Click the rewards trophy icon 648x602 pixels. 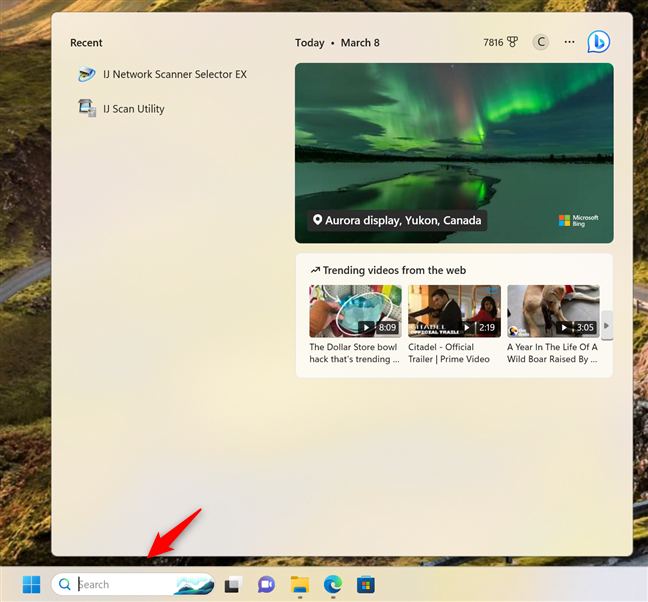[512, 42]
